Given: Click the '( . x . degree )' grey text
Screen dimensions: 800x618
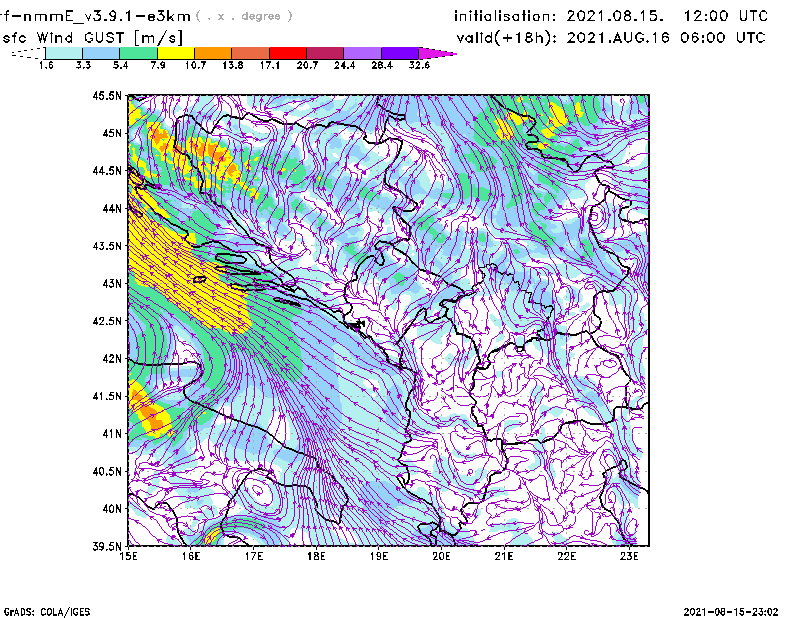Looking at the screenshot, I should [244, 16].
